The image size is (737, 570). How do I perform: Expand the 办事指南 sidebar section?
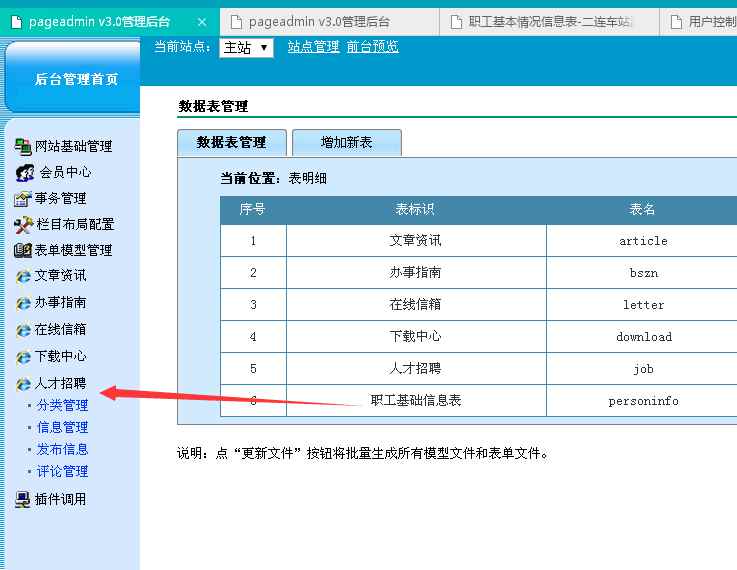(x=60, y=302)
